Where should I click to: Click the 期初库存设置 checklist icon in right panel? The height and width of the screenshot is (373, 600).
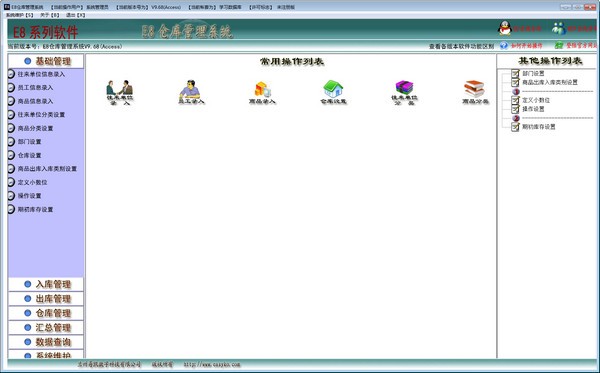point(515,127)
